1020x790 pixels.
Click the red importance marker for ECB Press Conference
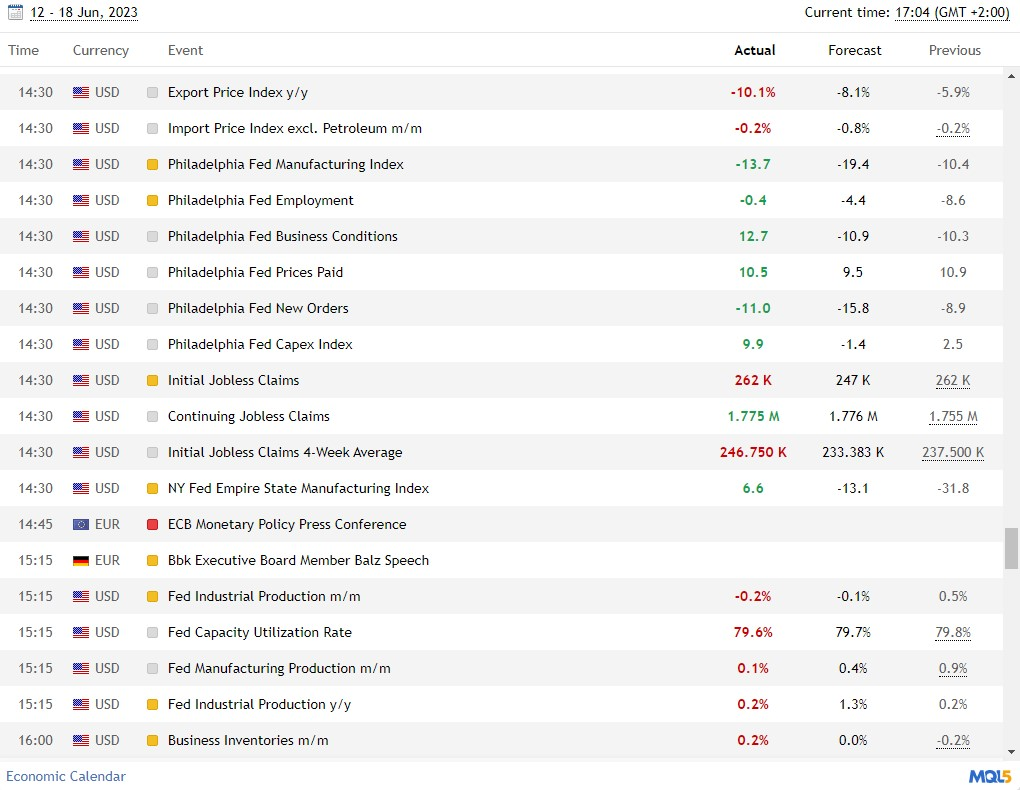pos(153,524)
